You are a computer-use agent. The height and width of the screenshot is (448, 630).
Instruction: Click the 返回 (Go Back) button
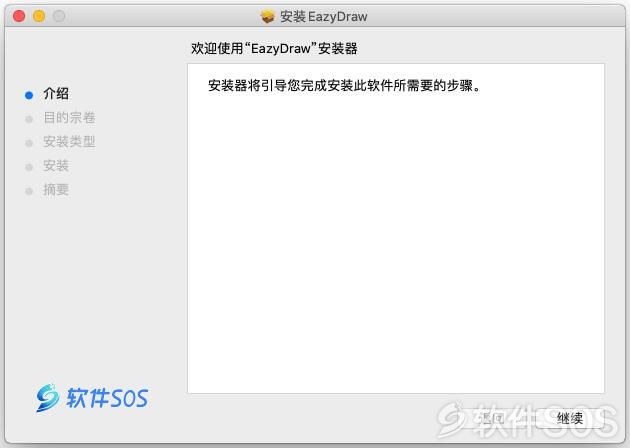pos(497,419)
